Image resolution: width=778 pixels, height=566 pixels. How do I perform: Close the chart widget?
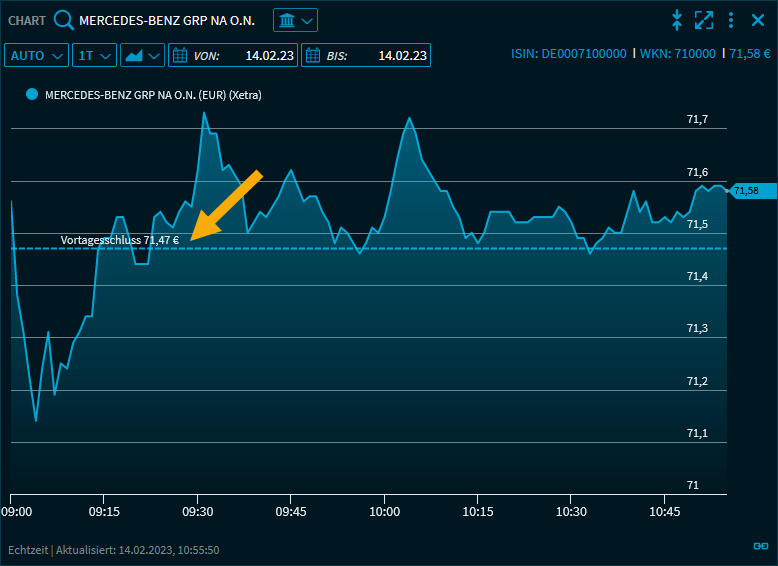click(x=758, y=20)
